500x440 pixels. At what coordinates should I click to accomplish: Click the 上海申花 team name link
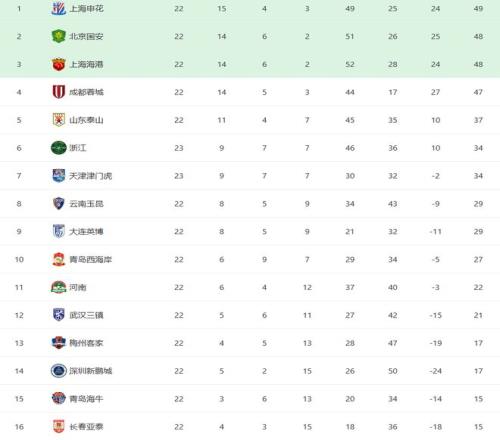point(86,9)
